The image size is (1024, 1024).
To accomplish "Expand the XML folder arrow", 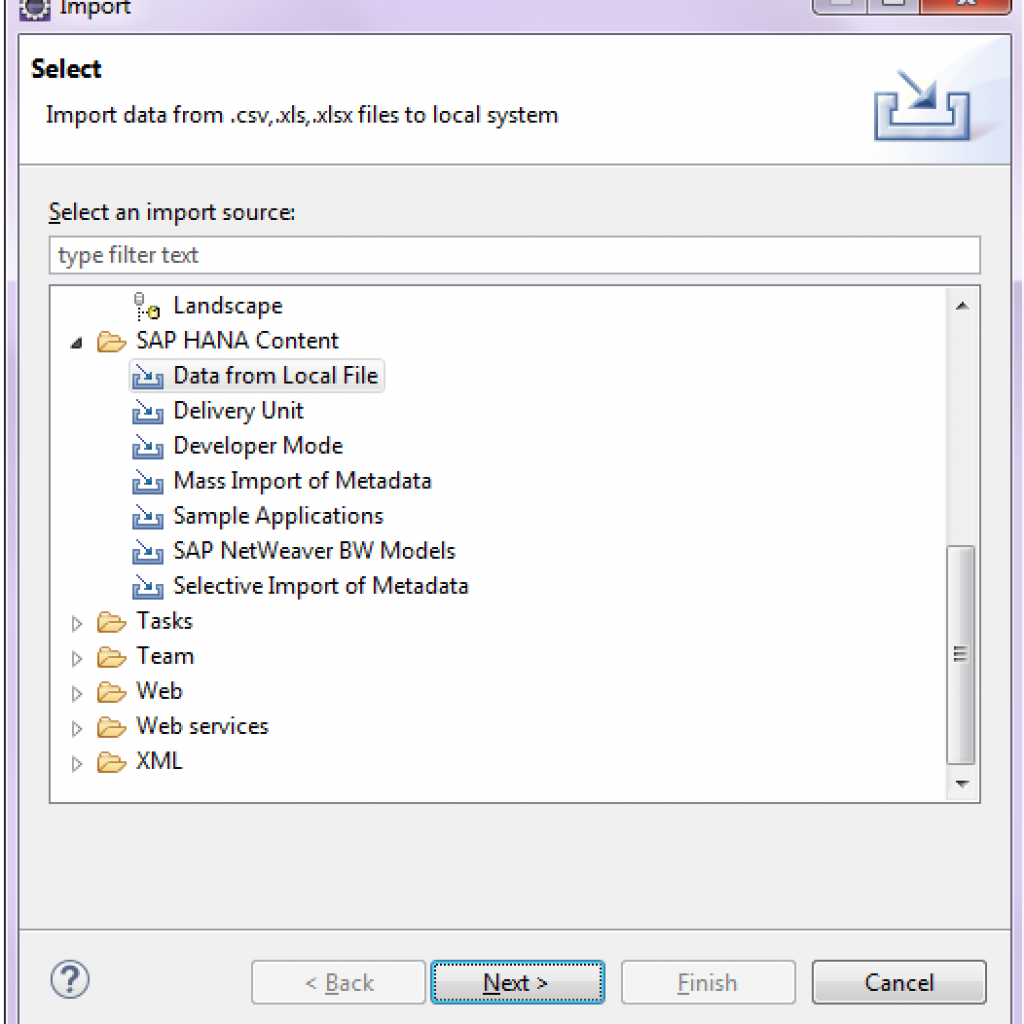I will 76,763.
